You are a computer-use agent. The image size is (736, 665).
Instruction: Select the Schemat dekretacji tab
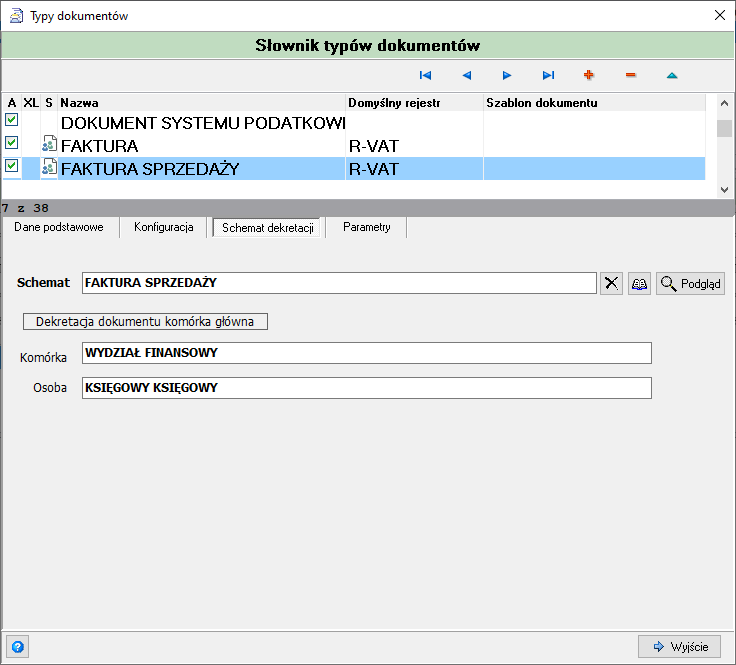pos(268,228)
